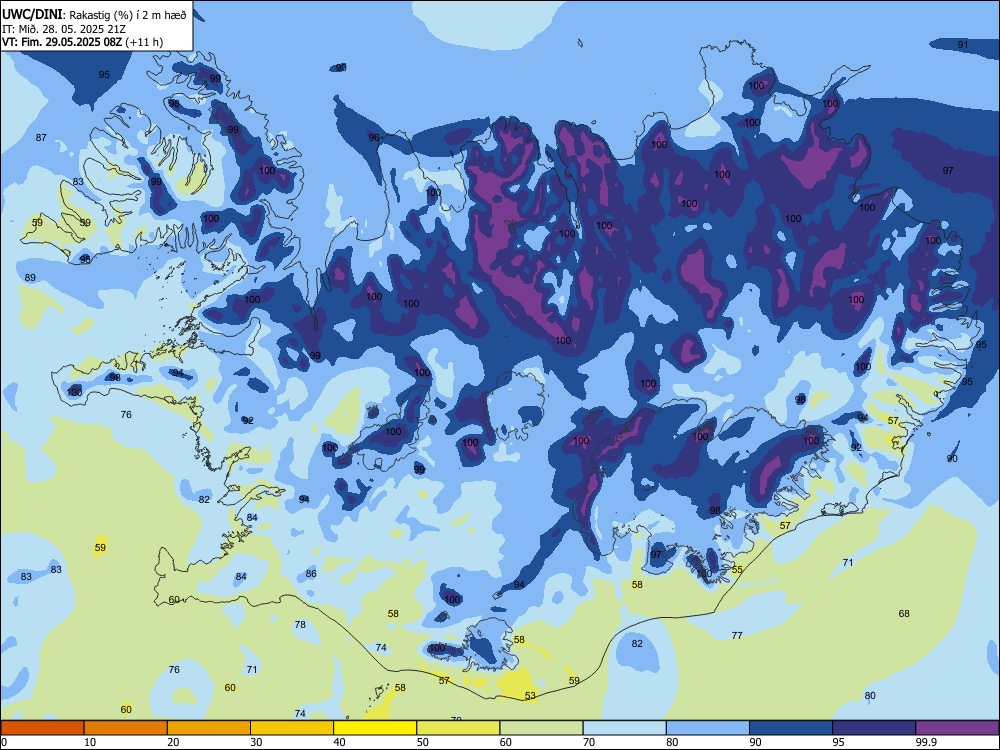The image size is (1000, 750).
Task: Click the 89 humidity value on the map
Action: (30, 277)
